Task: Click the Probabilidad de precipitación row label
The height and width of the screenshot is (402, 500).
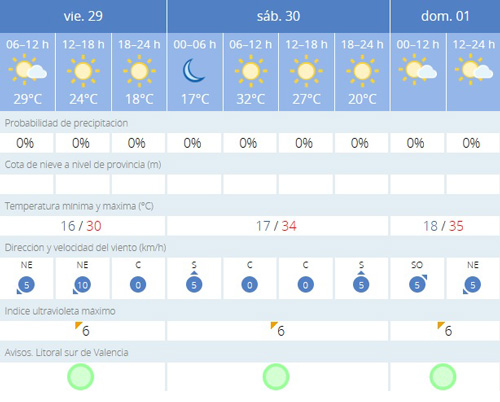Action: coord(66,123)
